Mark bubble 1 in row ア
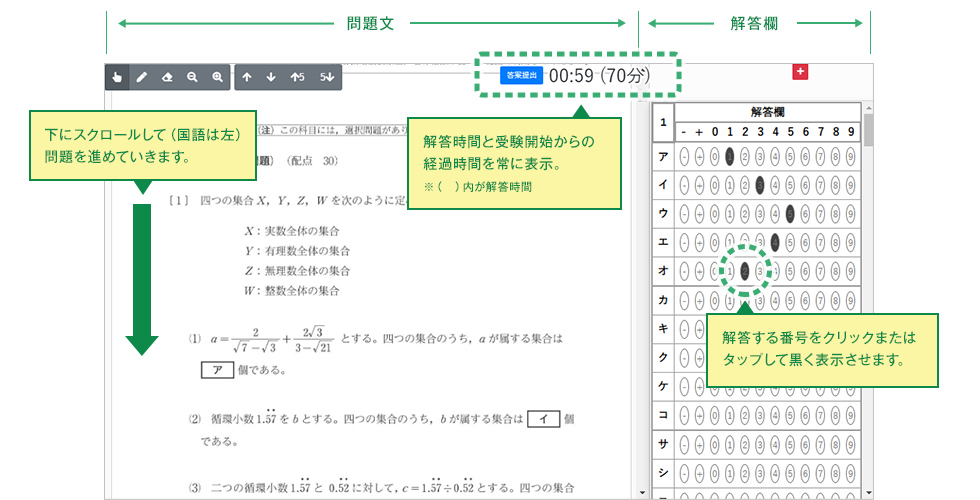The image size is (980, 500). point(729,156)
